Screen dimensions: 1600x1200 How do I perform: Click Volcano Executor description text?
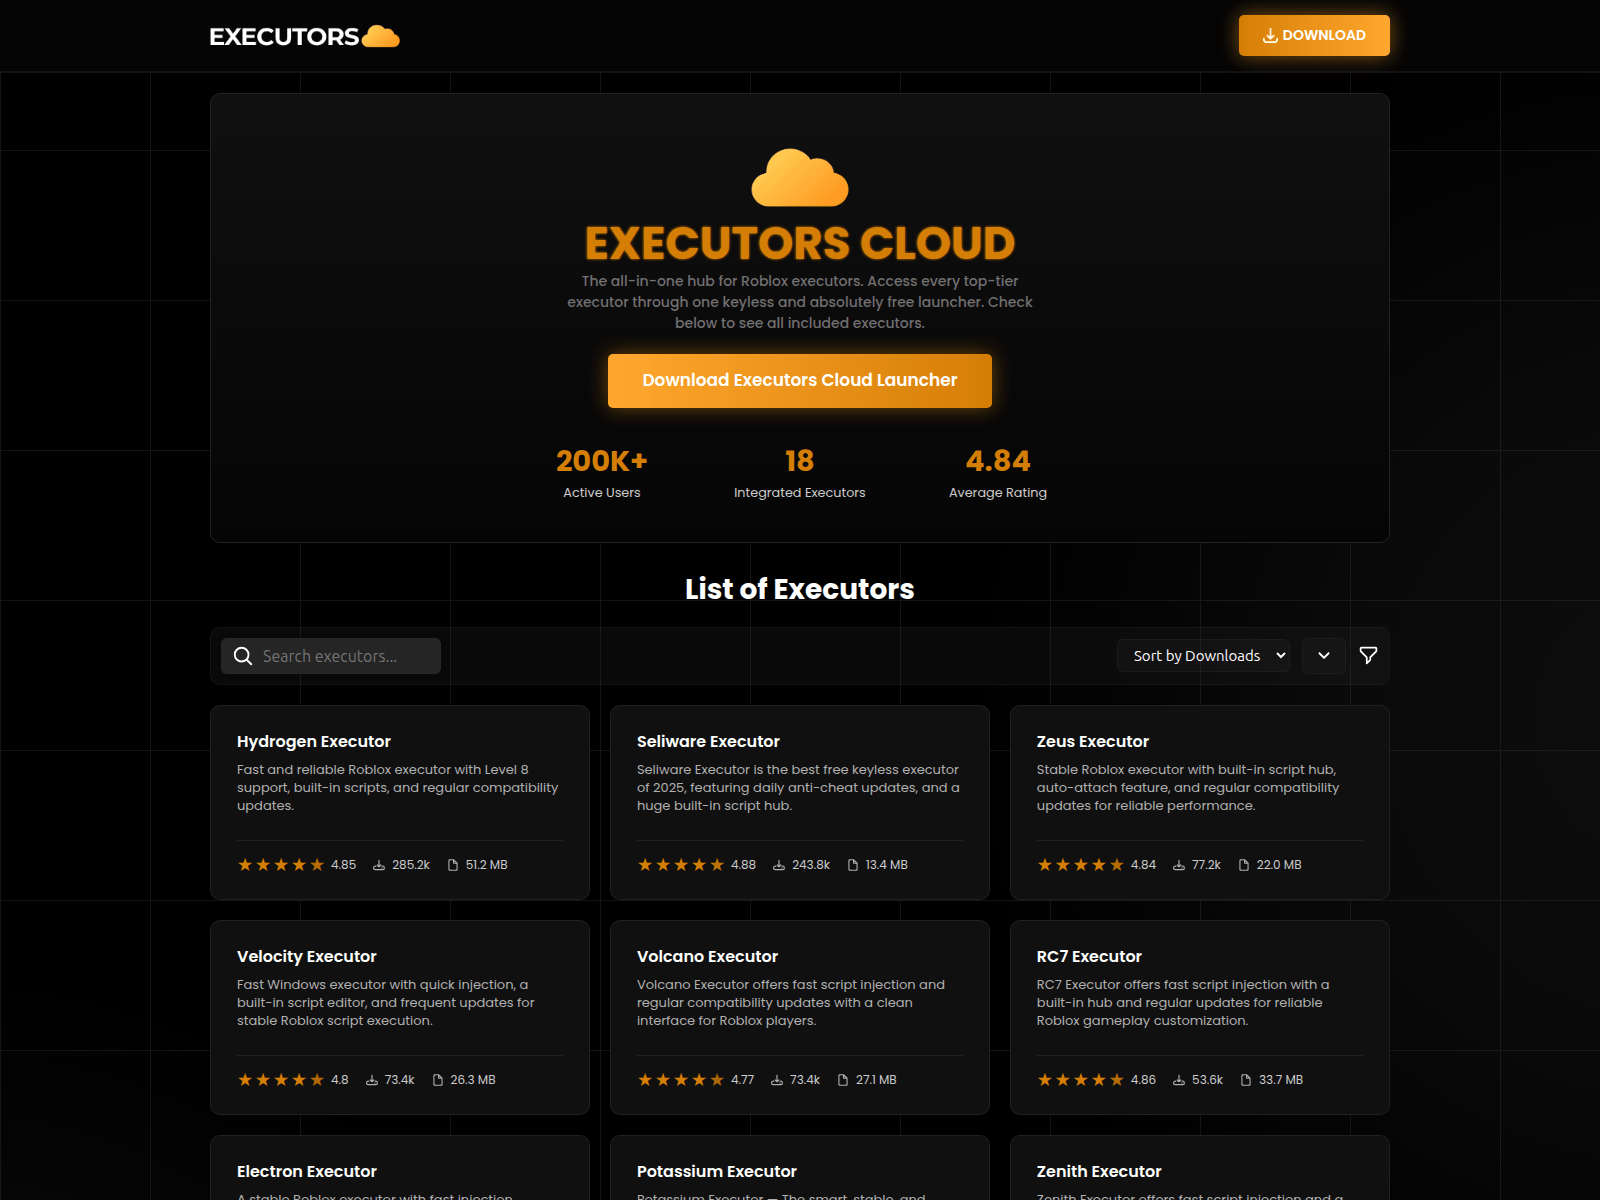coord(791,1003)
